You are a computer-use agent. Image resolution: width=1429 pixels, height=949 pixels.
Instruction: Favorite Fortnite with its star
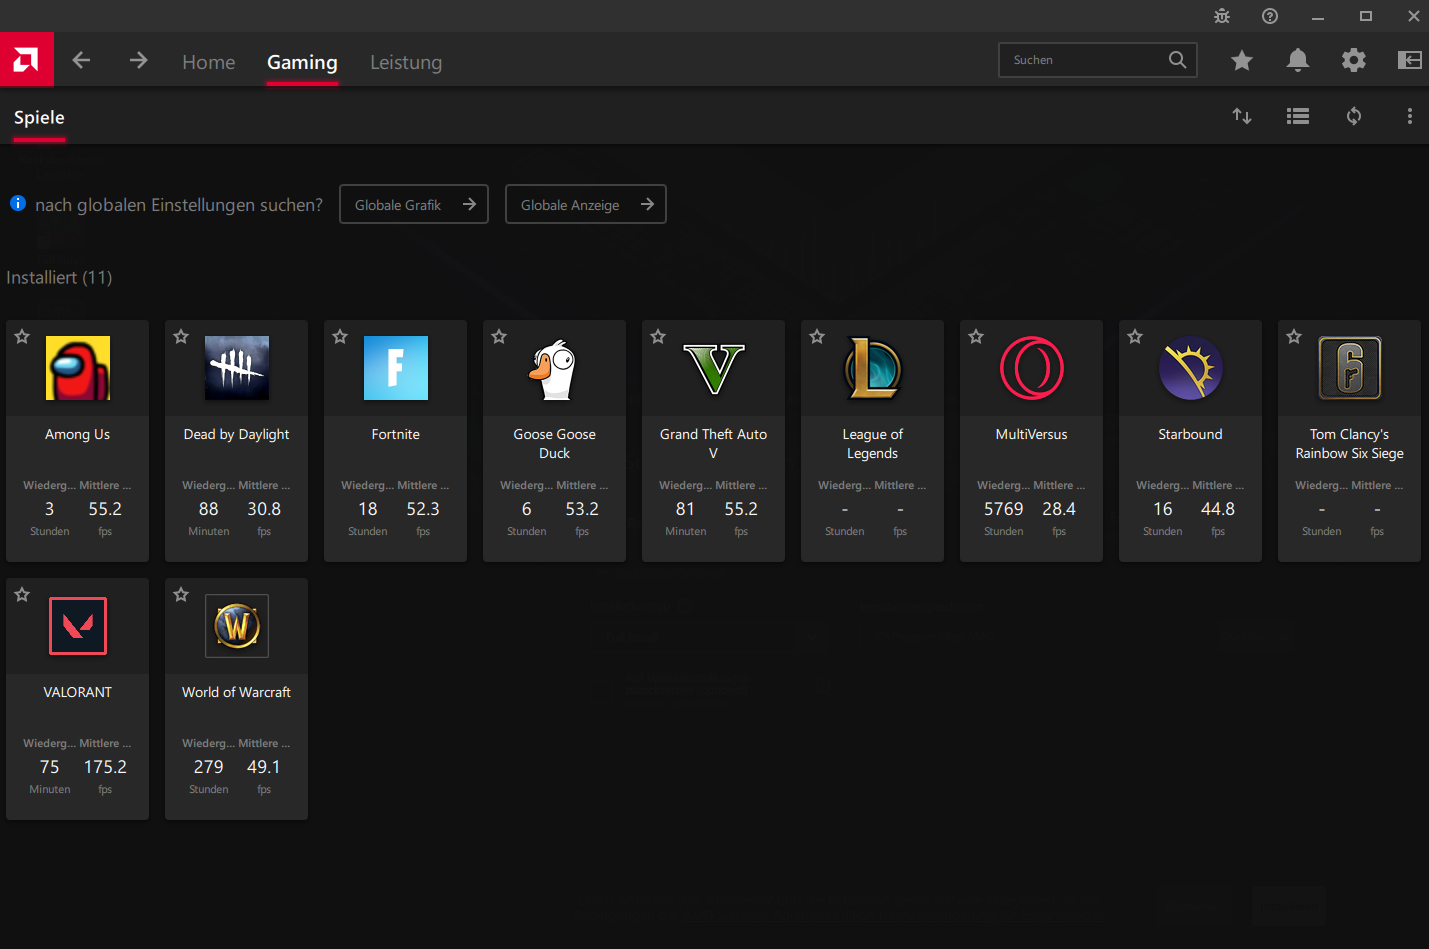(x=340, y=337)
